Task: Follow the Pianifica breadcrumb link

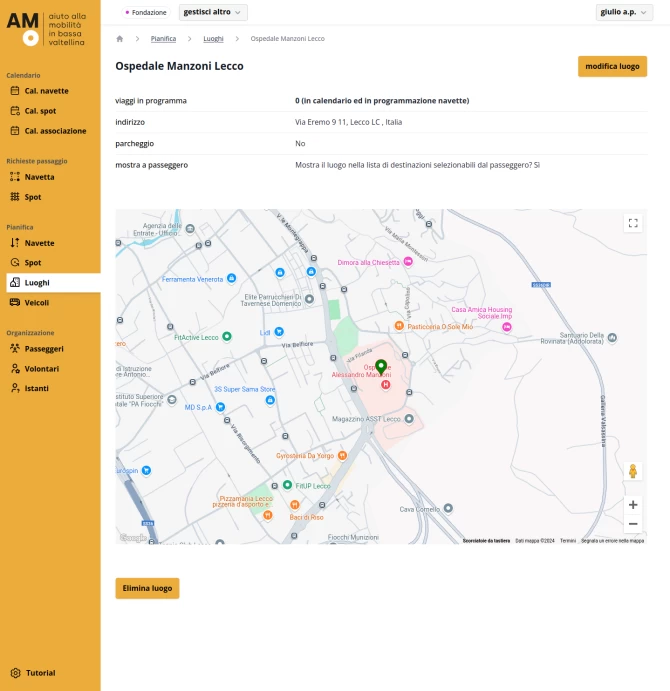Action: [163, 38]
